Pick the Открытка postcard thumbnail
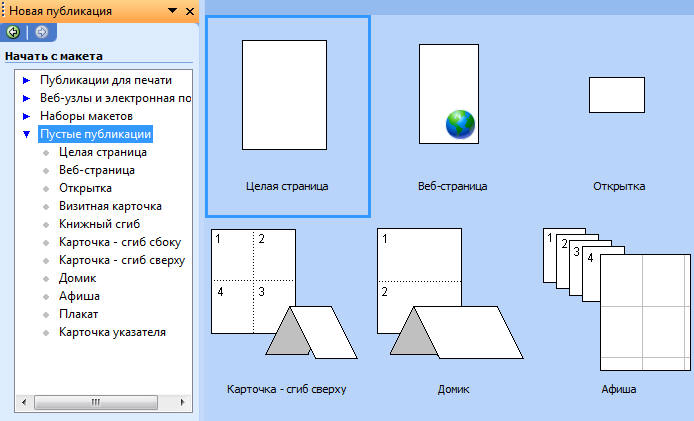The width and height of the screenshot is (694, 421). 617,95
